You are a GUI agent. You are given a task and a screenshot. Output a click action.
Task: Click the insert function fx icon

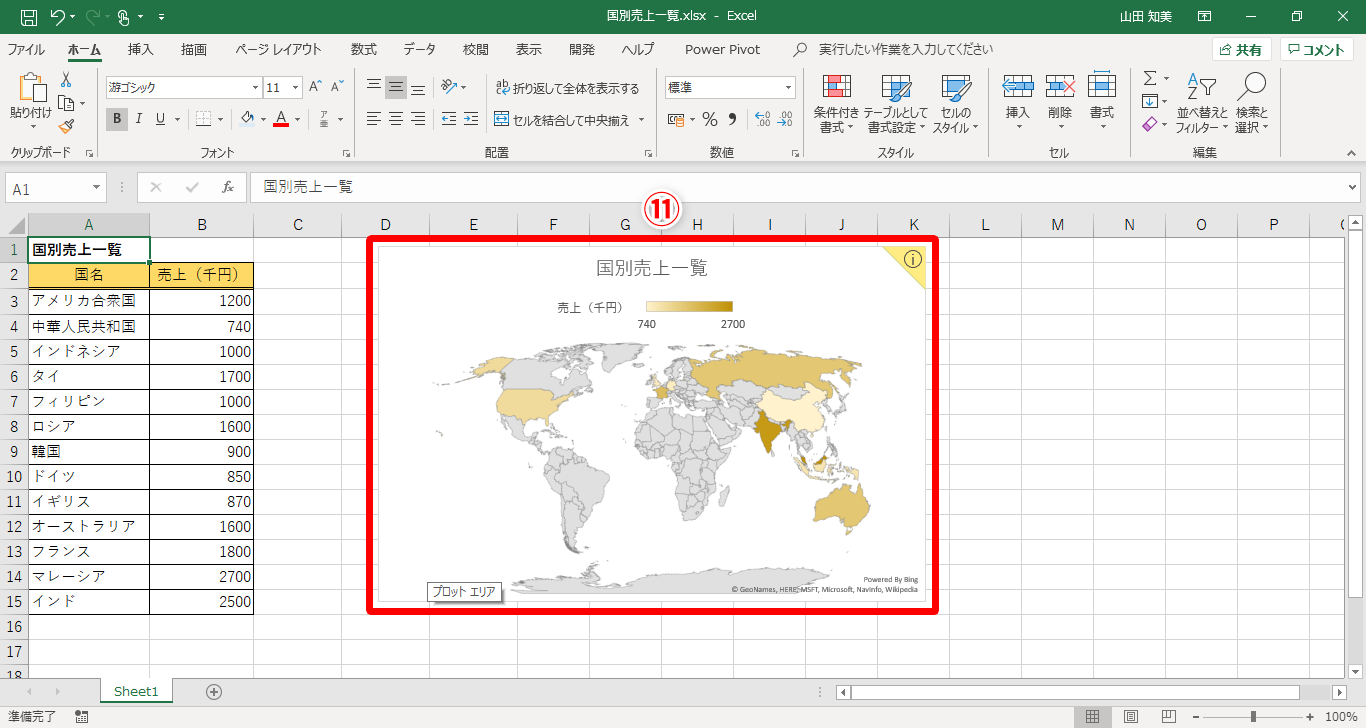[x=228, y=187]
